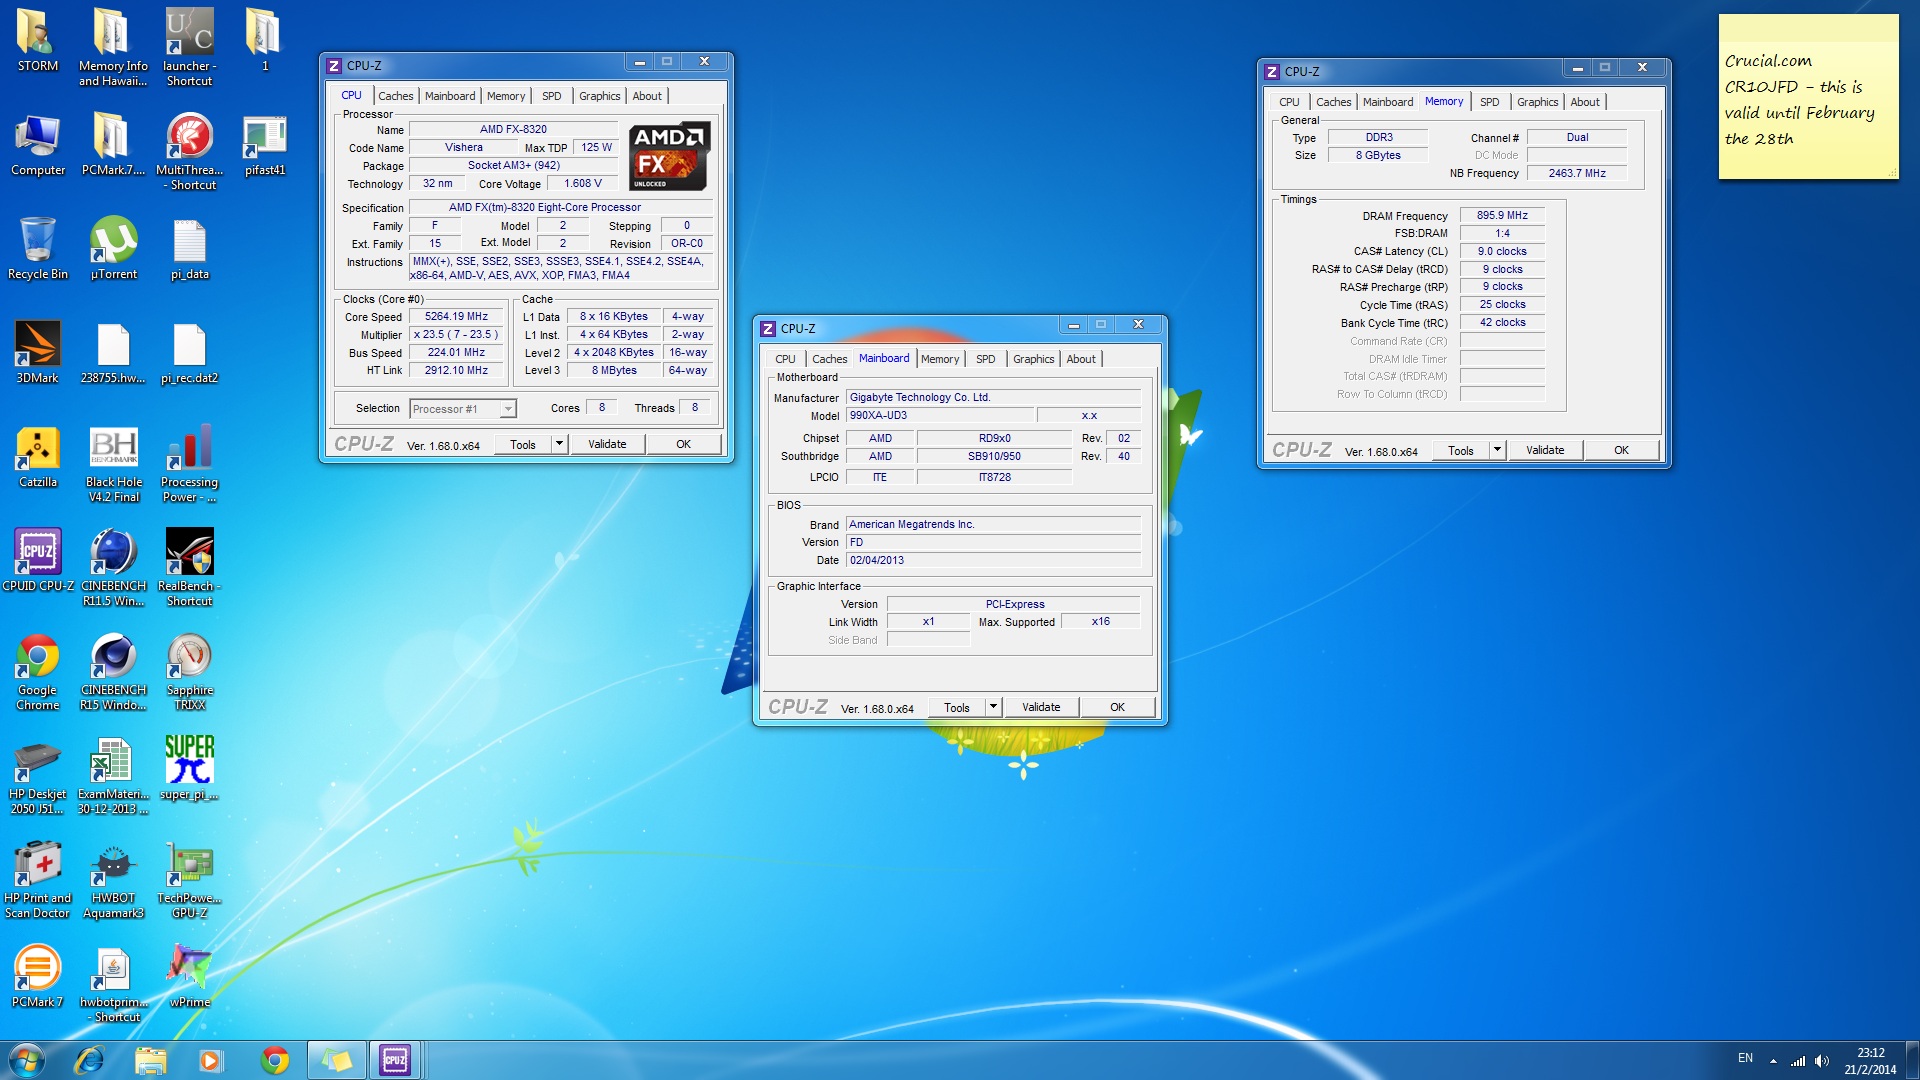Select Memory tab in Mainboard window
The width and height of the screenshot is (1920, 1080).
click(939, 359)
